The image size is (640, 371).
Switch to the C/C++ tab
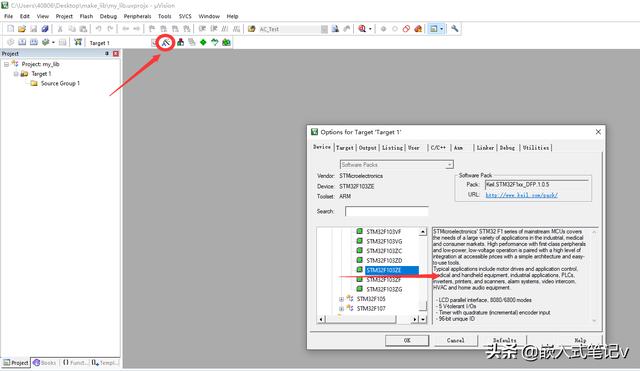point(438,148)
